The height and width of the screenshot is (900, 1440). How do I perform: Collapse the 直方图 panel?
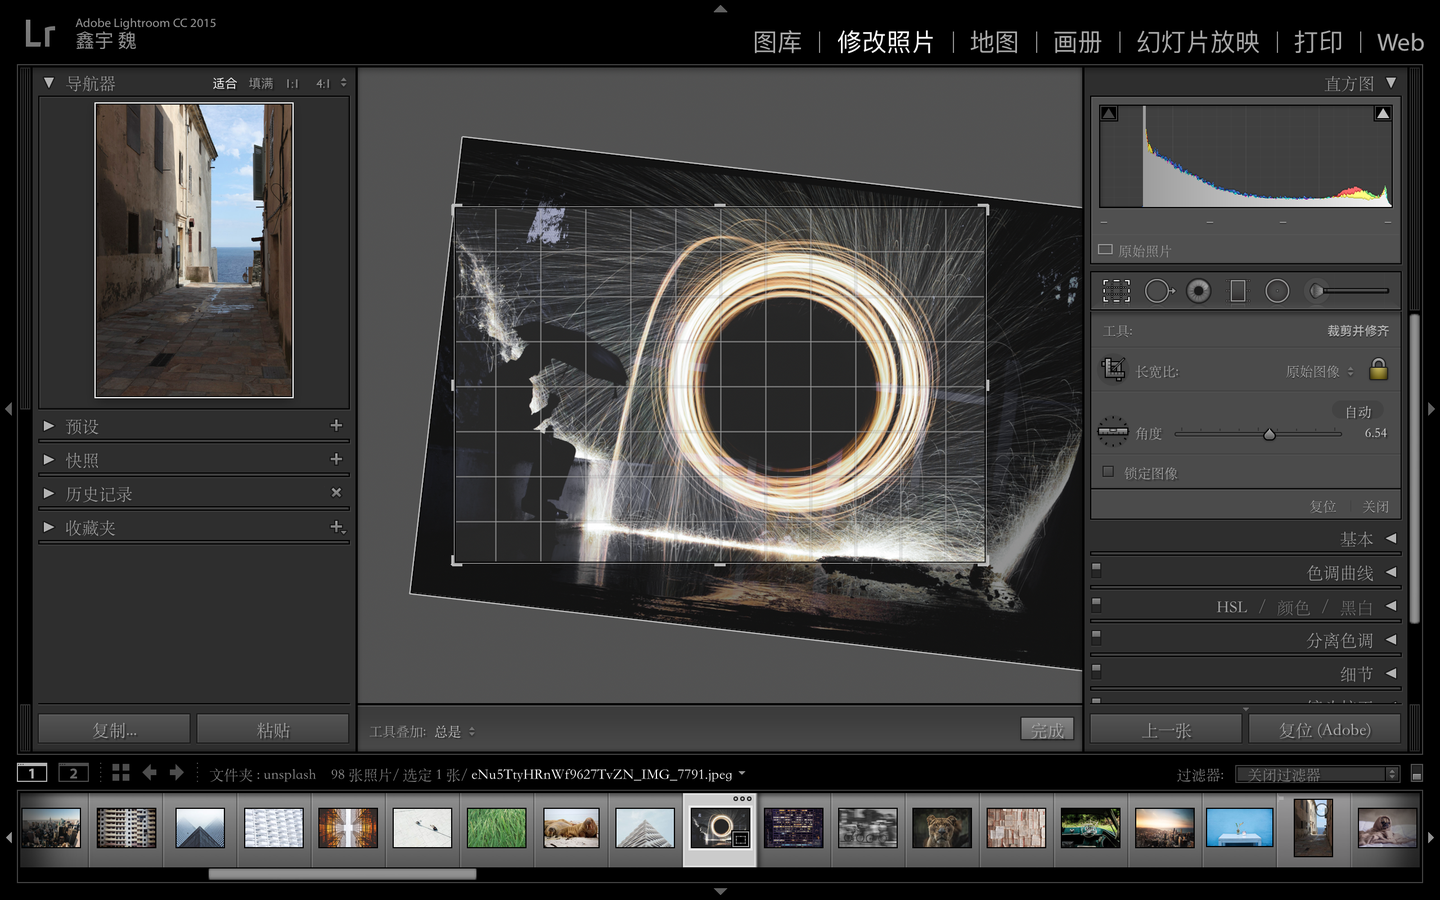1391,83
